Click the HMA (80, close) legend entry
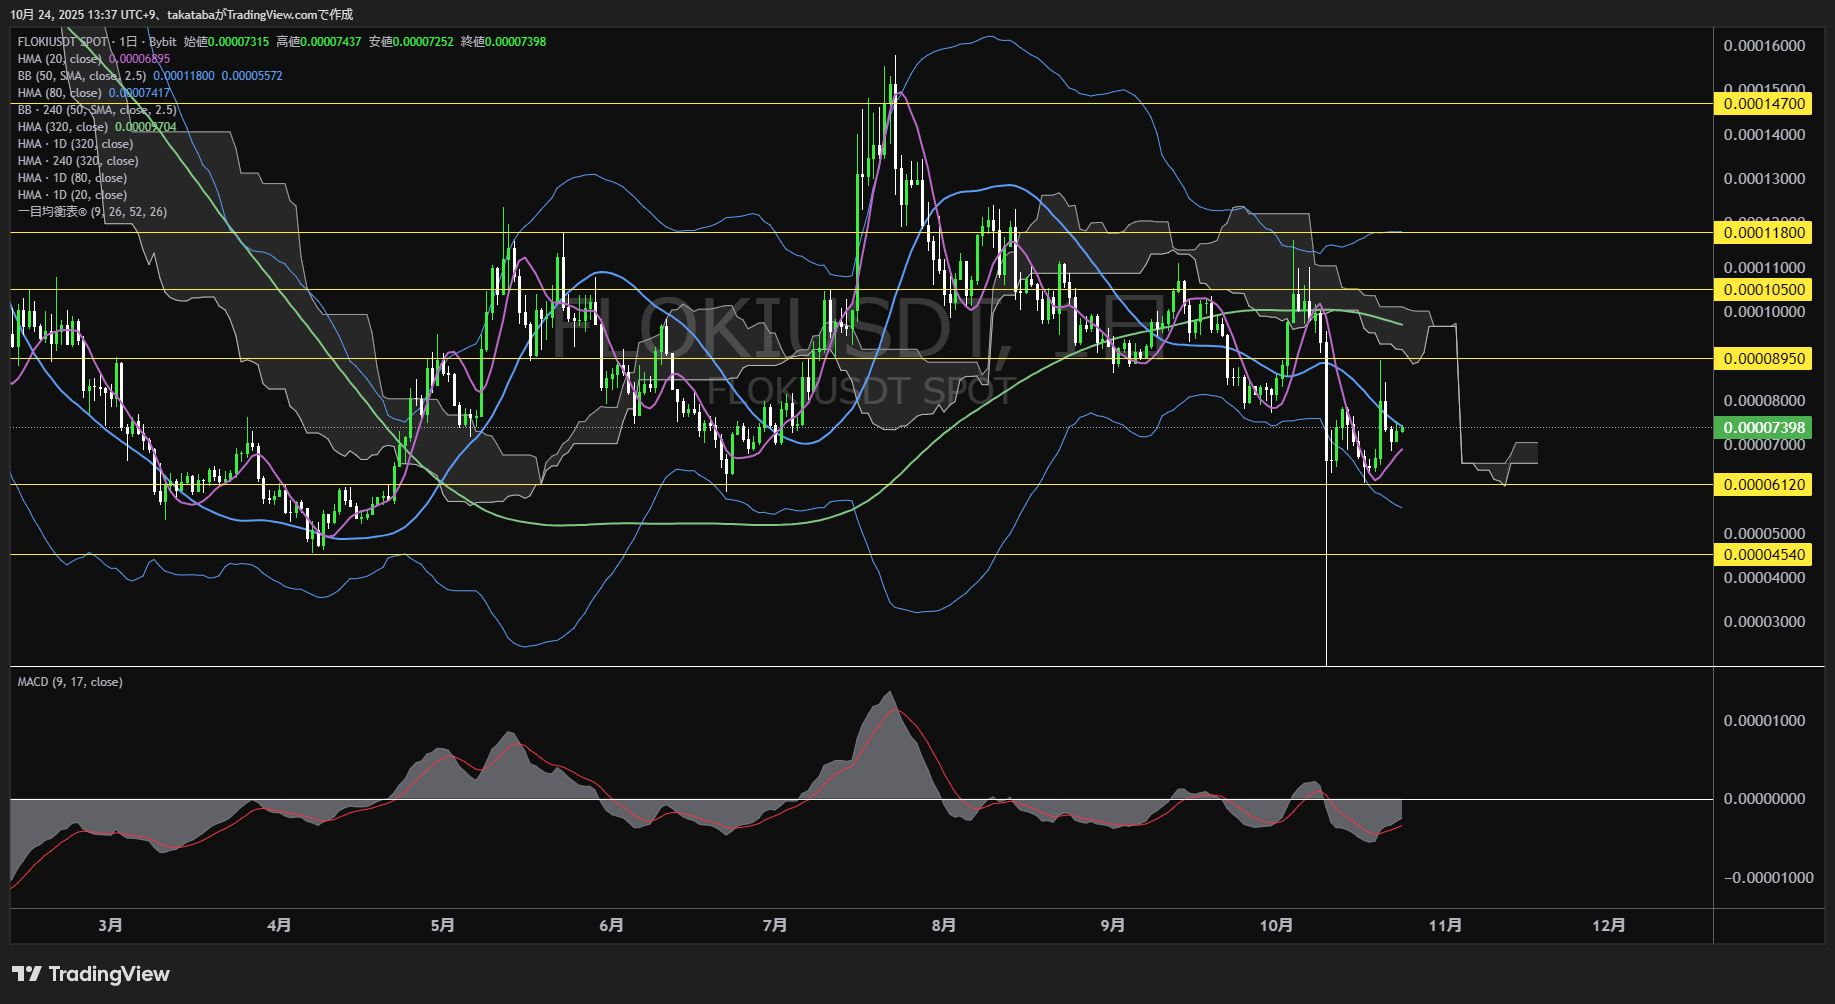Screen dimensions: 1835x1004 pos(60,93)
